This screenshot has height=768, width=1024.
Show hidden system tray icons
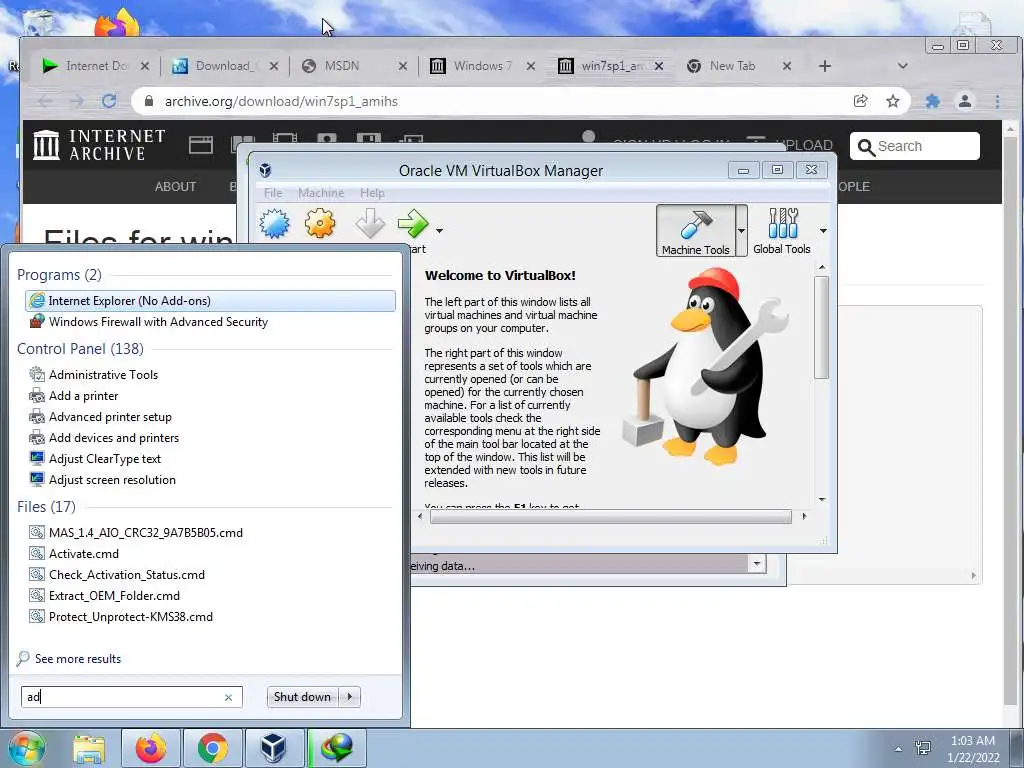point(899,749)
